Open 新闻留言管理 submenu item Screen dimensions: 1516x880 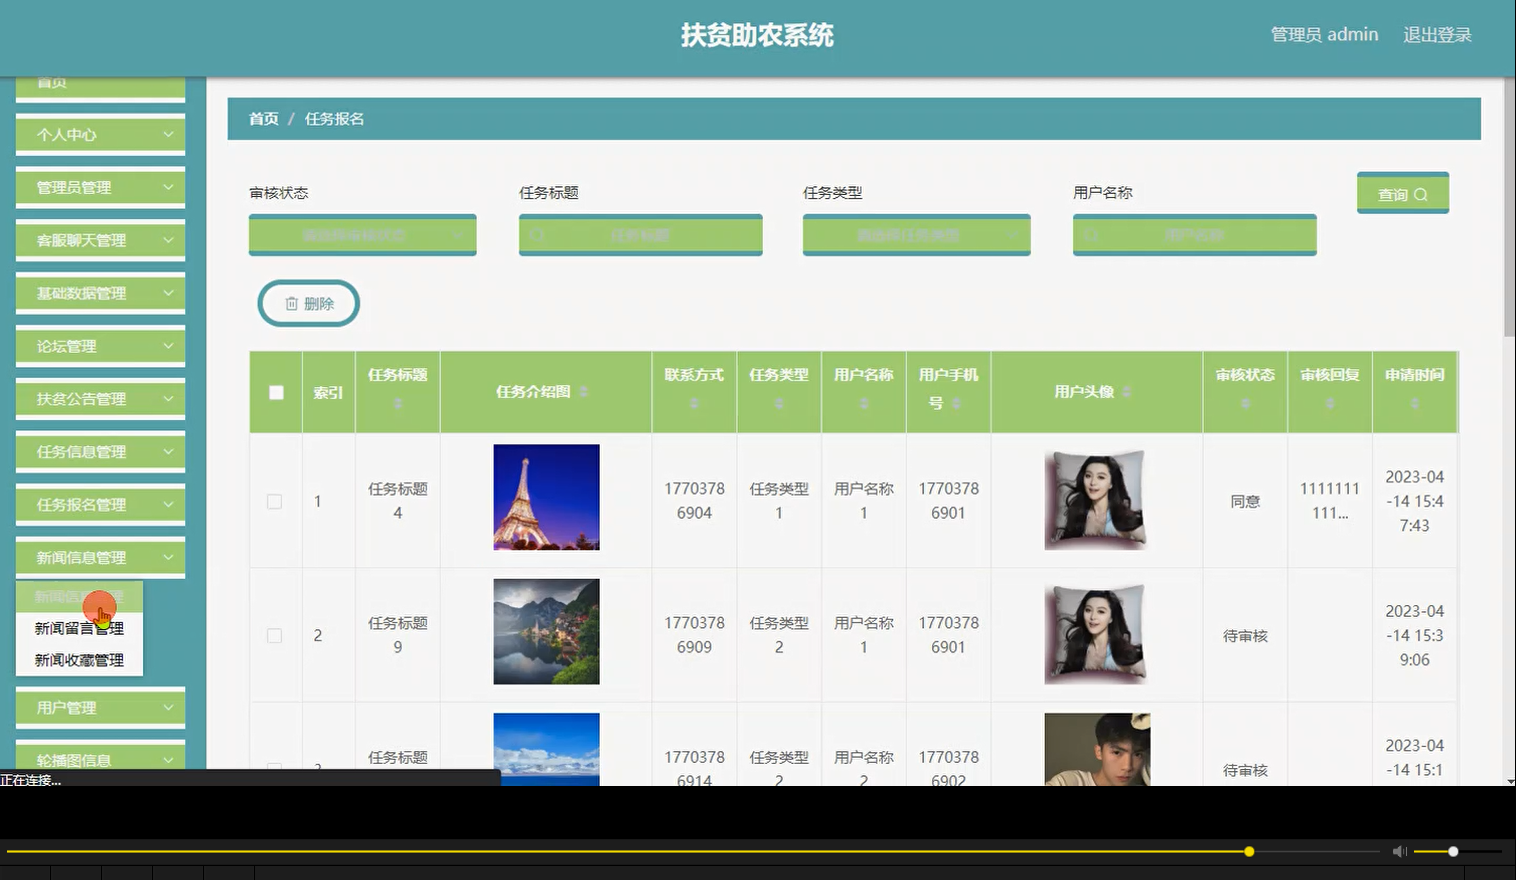pyautogui.click(x=79, y=628)
